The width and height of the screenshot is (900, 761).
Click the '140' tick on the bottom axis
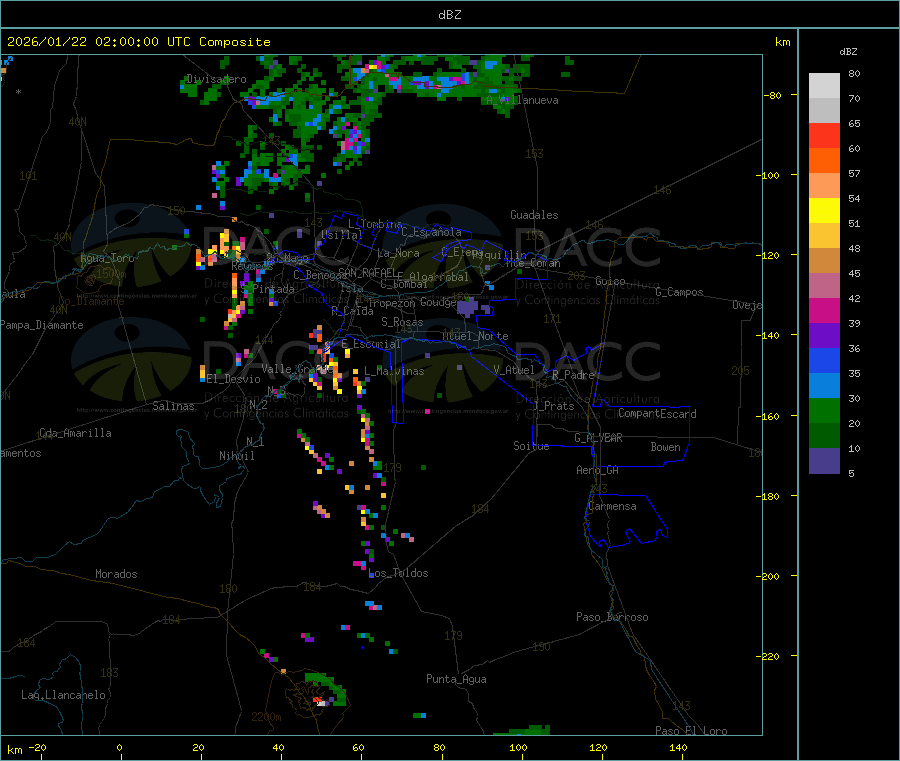pyautogui.click(x=678, y=747)
